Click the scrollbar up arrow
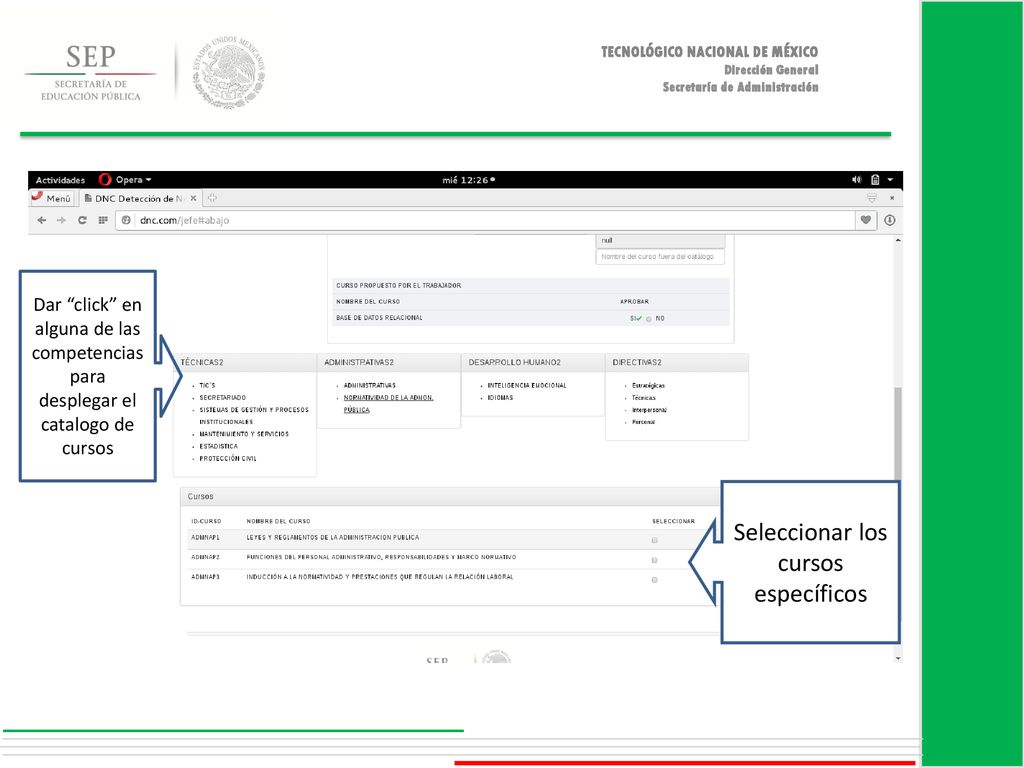Image resolution: width=1024 pixels, height=768 pixels. (x=898, y=241)
